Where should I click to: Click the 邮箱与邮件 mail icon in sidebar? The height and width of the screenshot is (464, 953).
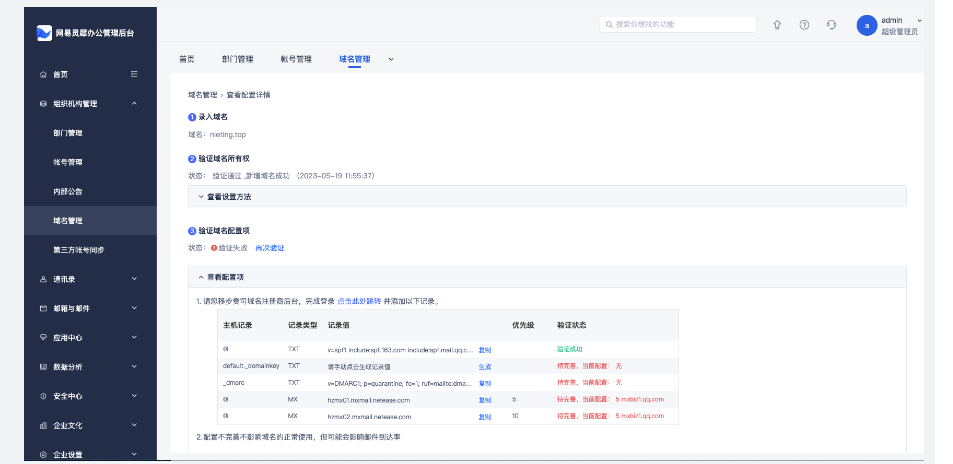point(43,308)
